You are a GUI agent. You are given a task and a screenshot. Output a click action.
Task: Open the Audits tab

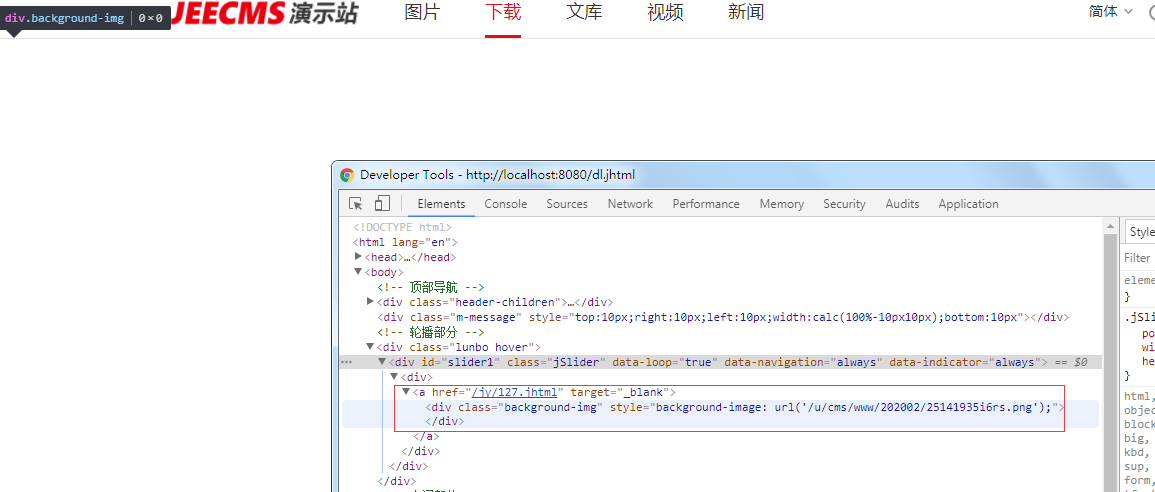(902, 204)
